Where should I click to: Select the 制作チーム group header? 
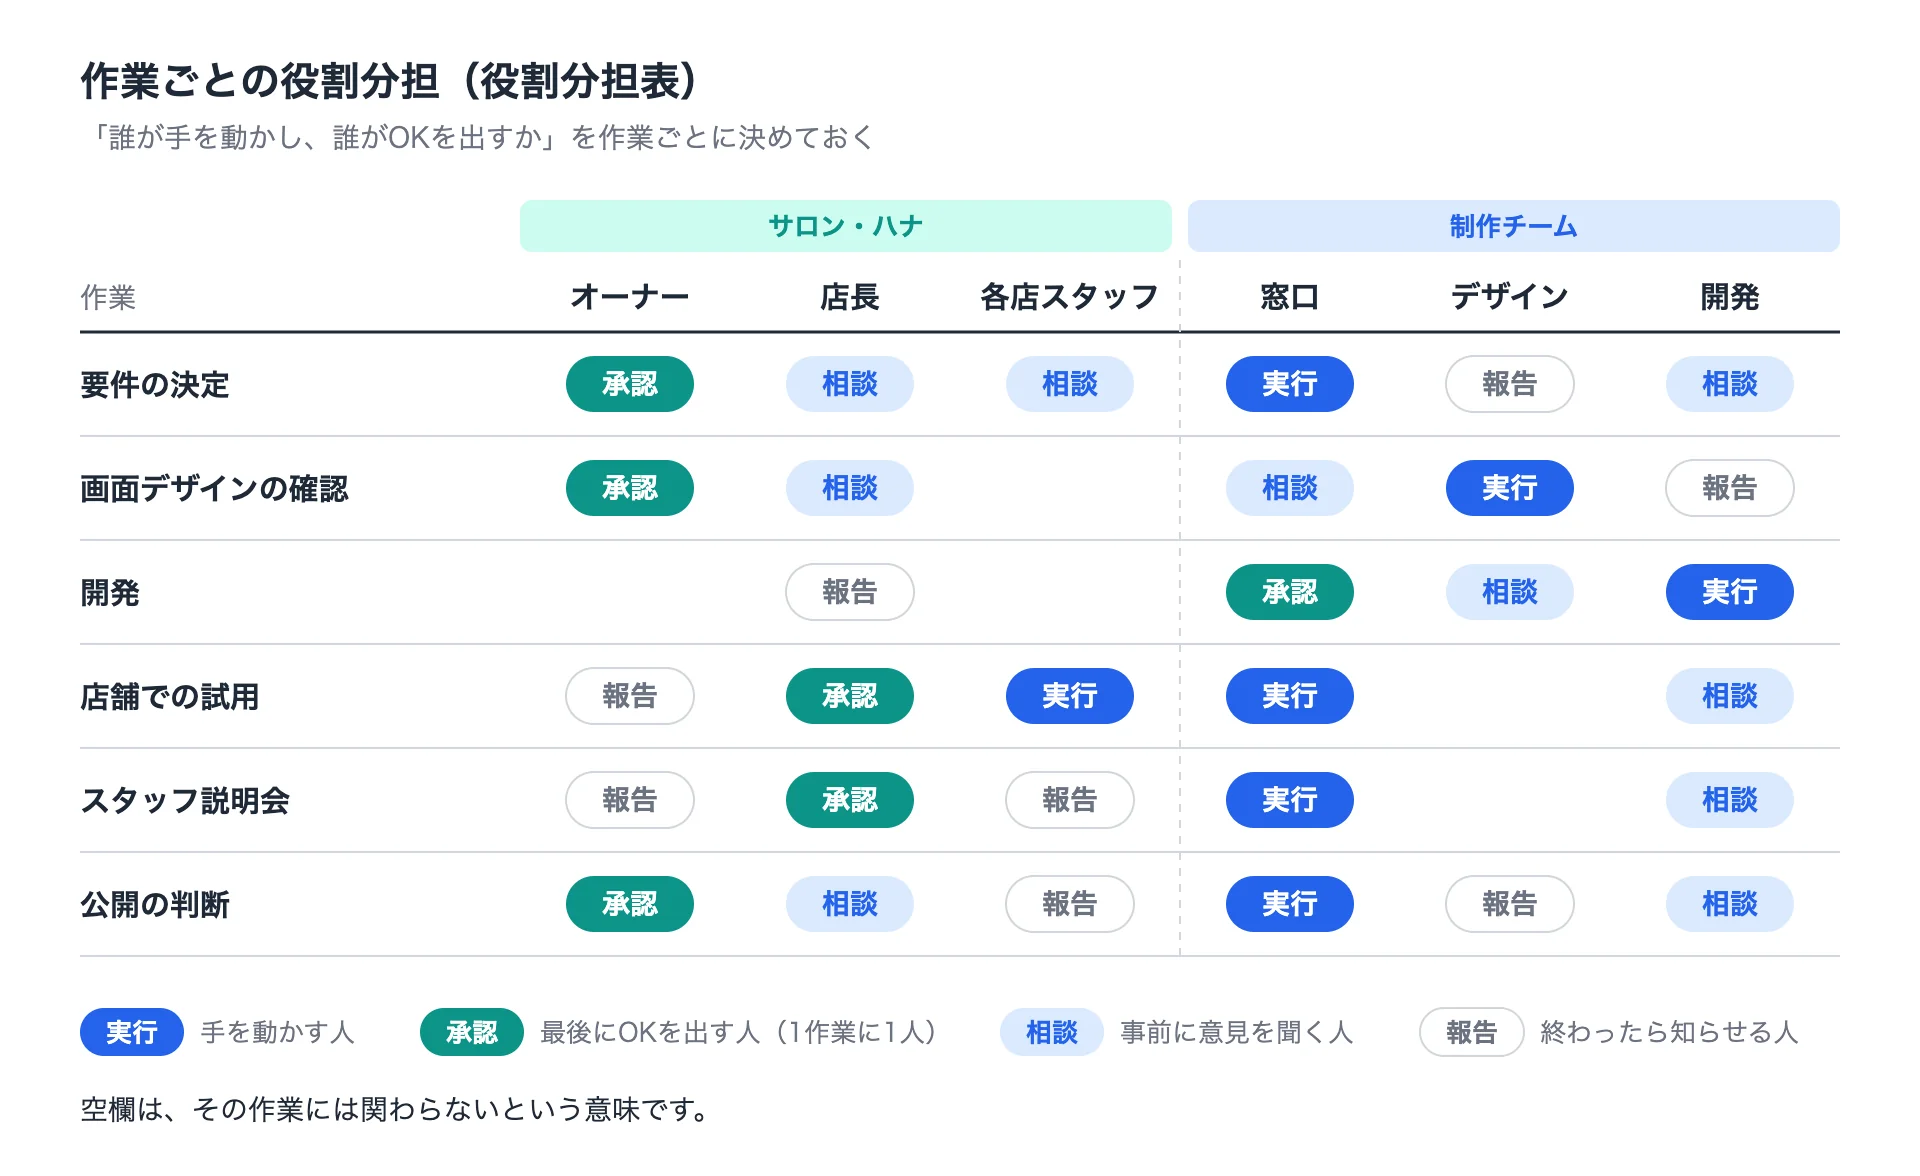pyautogui.click(x=1514, y=226)
